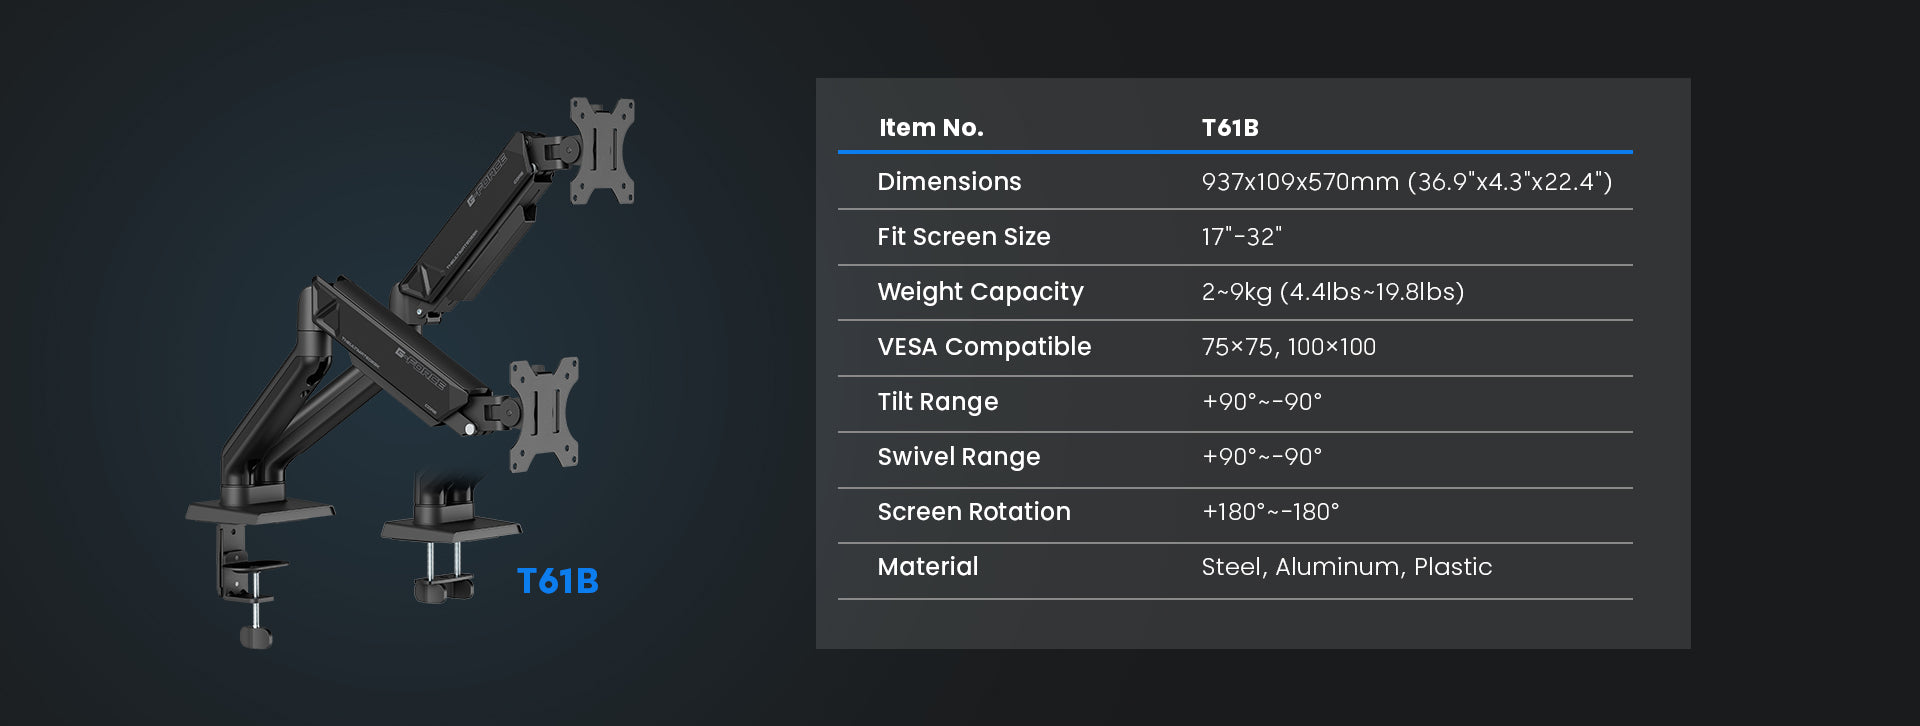Click the T61B value in table header
This screenshot has height=726, width=1920.
pos(1230,128)
